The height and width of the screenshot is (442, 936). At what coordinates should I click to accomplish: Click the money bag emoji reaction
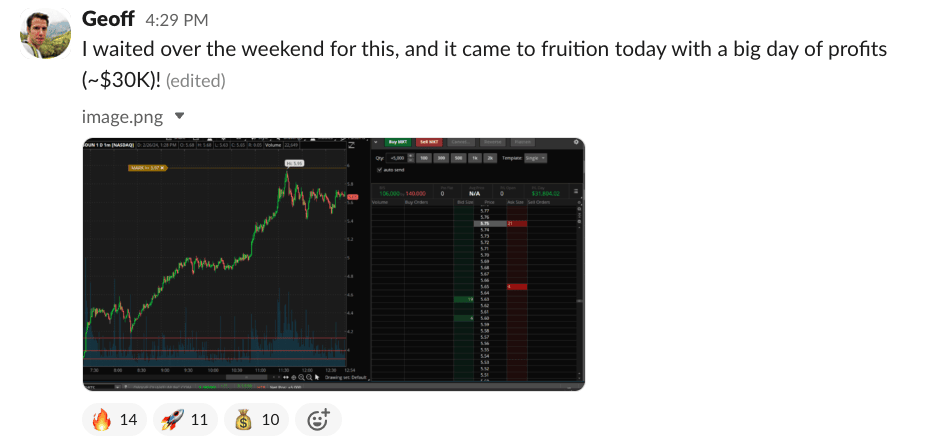pos(255,420)
